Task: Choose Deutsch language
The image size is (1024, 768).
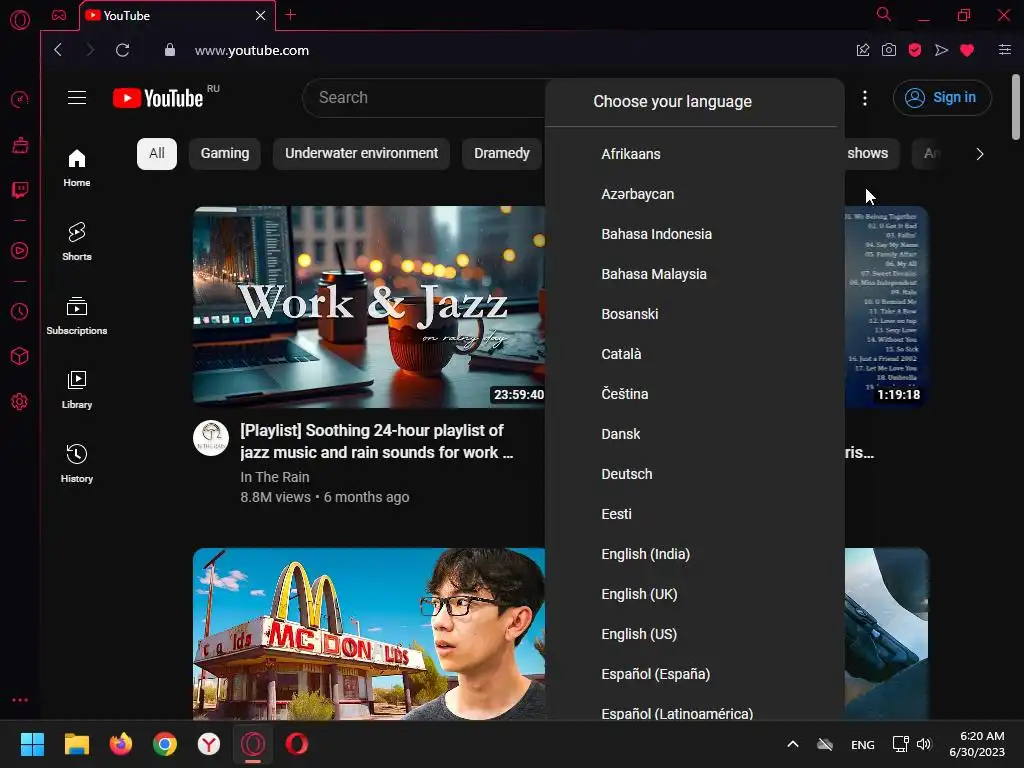Action: coord(695,474)
